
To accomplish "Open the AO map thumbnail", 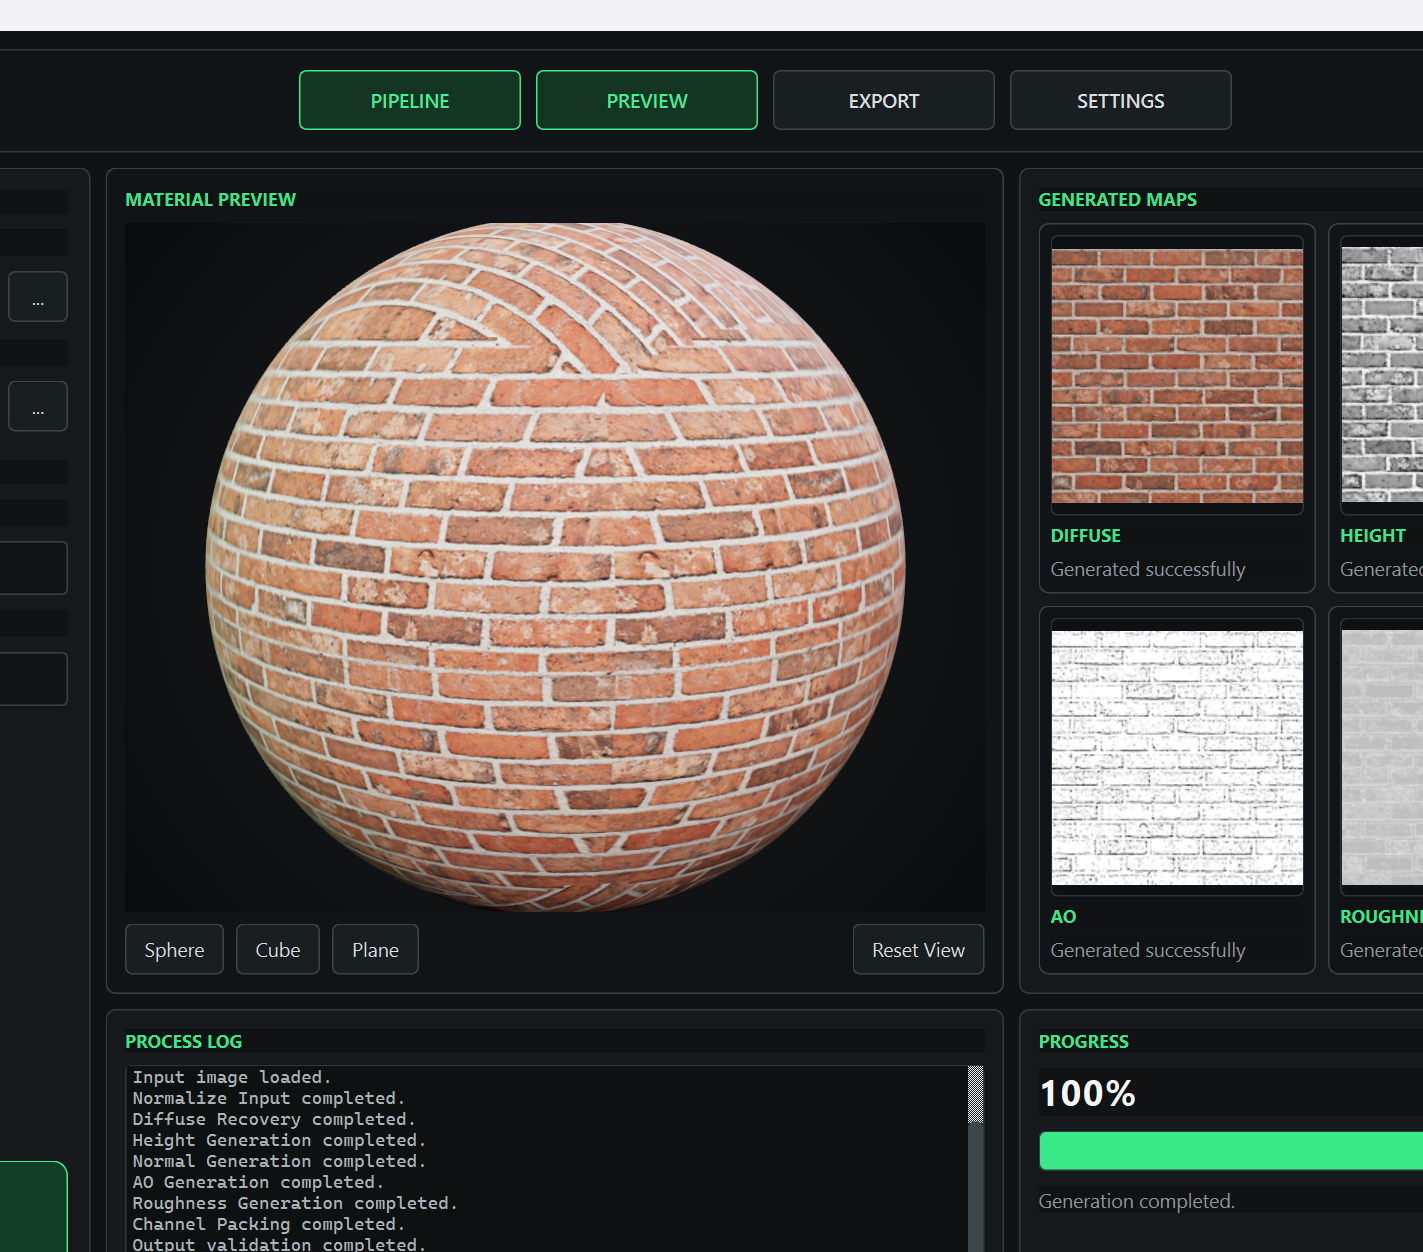I will tap(1177, 758).
